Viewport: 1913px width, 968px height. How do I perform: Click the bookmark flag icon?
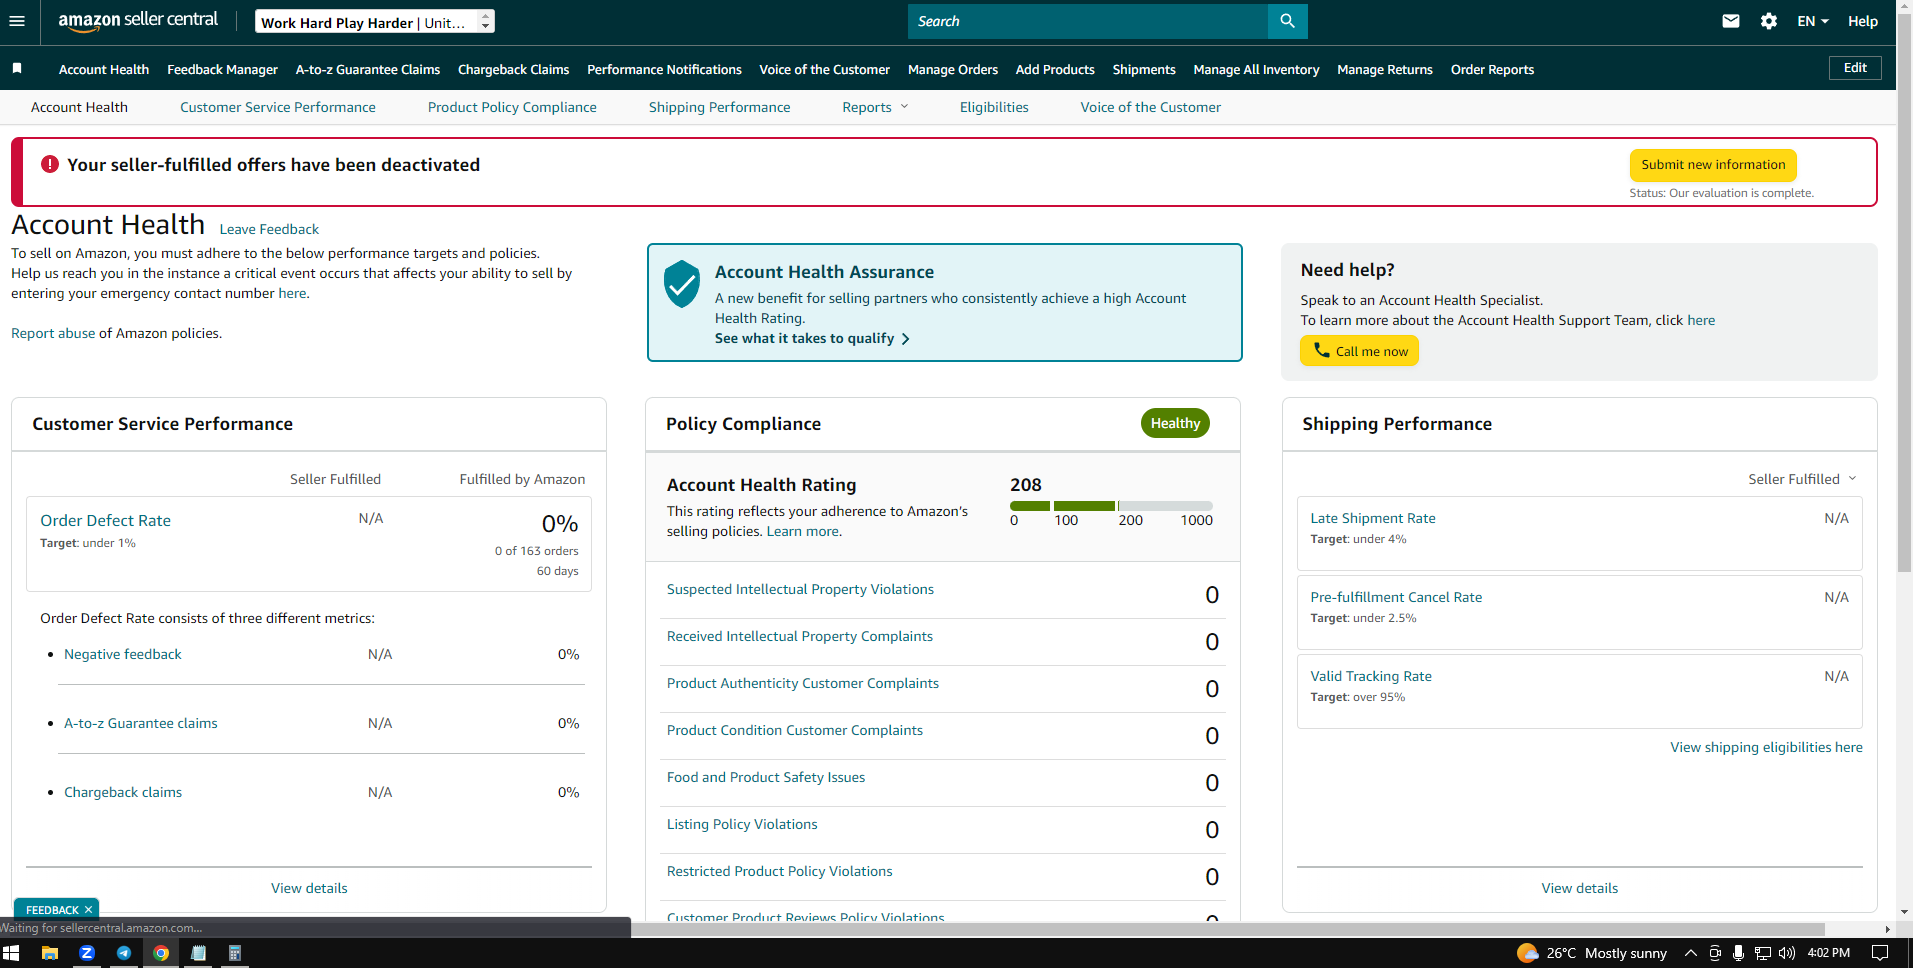17,69
